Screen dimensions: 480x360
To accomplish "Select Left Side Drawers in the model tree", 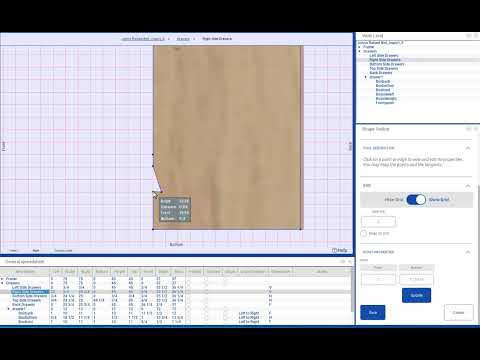I will point(384,56).
